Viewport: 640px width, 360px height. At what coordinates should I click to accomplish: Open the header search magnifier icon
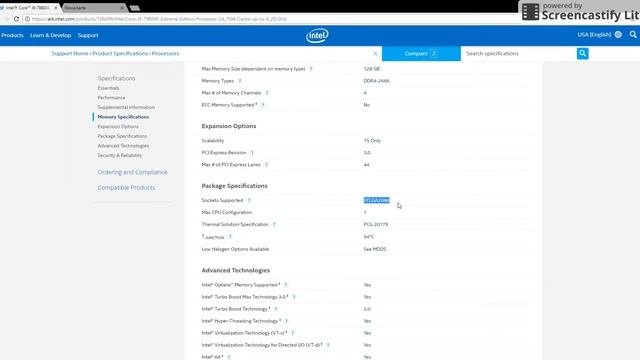[x=633, y=35]
